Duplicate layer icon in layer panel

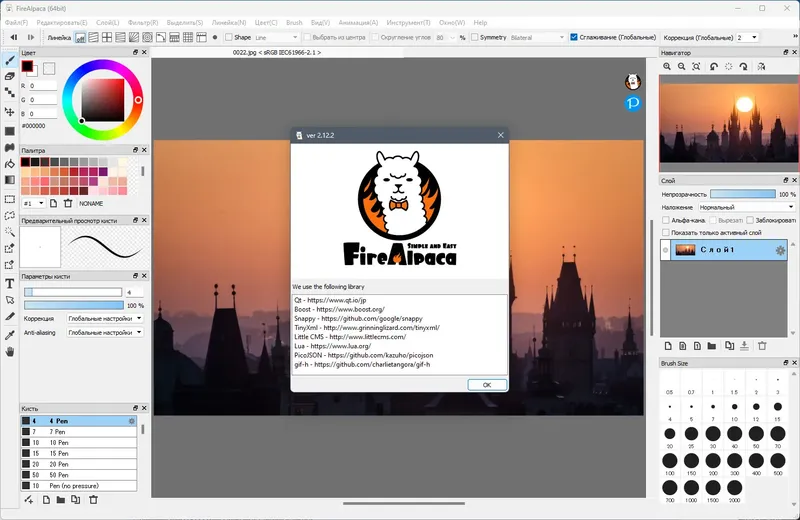click(730, 346)
